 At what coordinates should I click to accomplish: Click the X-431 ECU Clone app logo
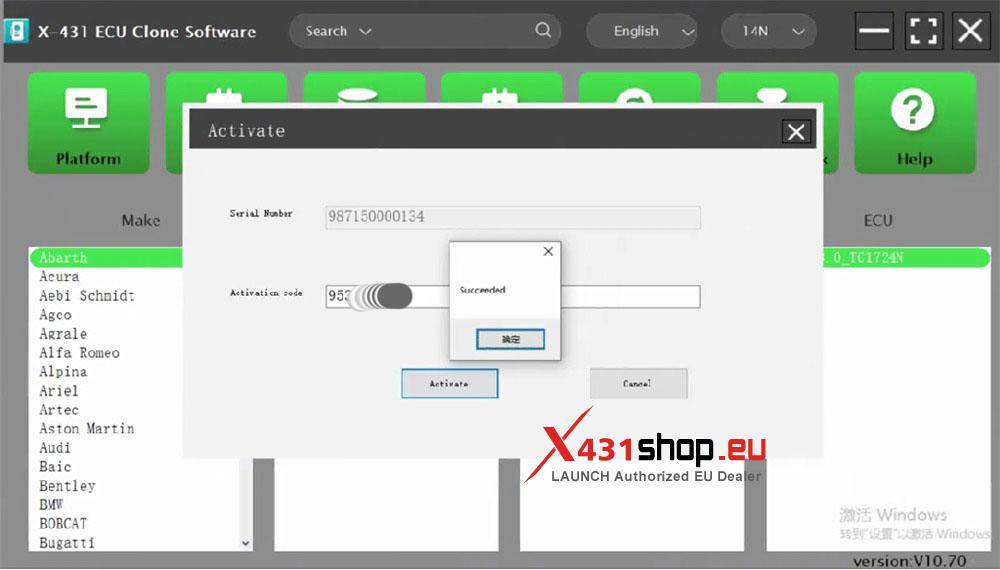coord(16,31)
